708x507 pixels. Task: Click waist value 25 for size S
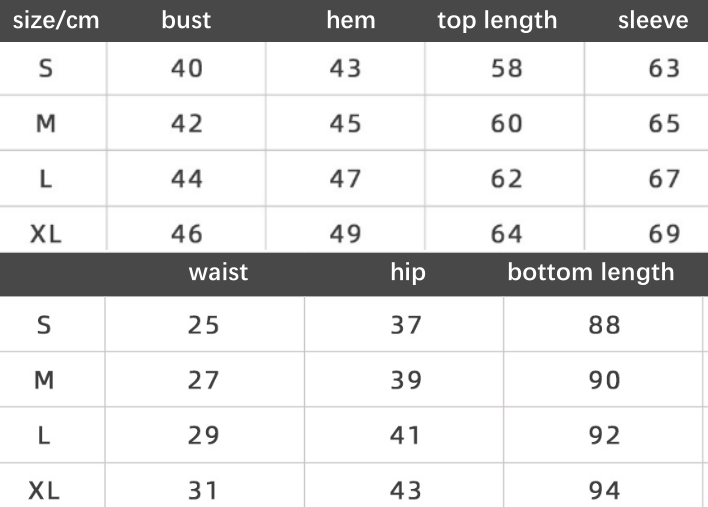(x=203, y=325)
